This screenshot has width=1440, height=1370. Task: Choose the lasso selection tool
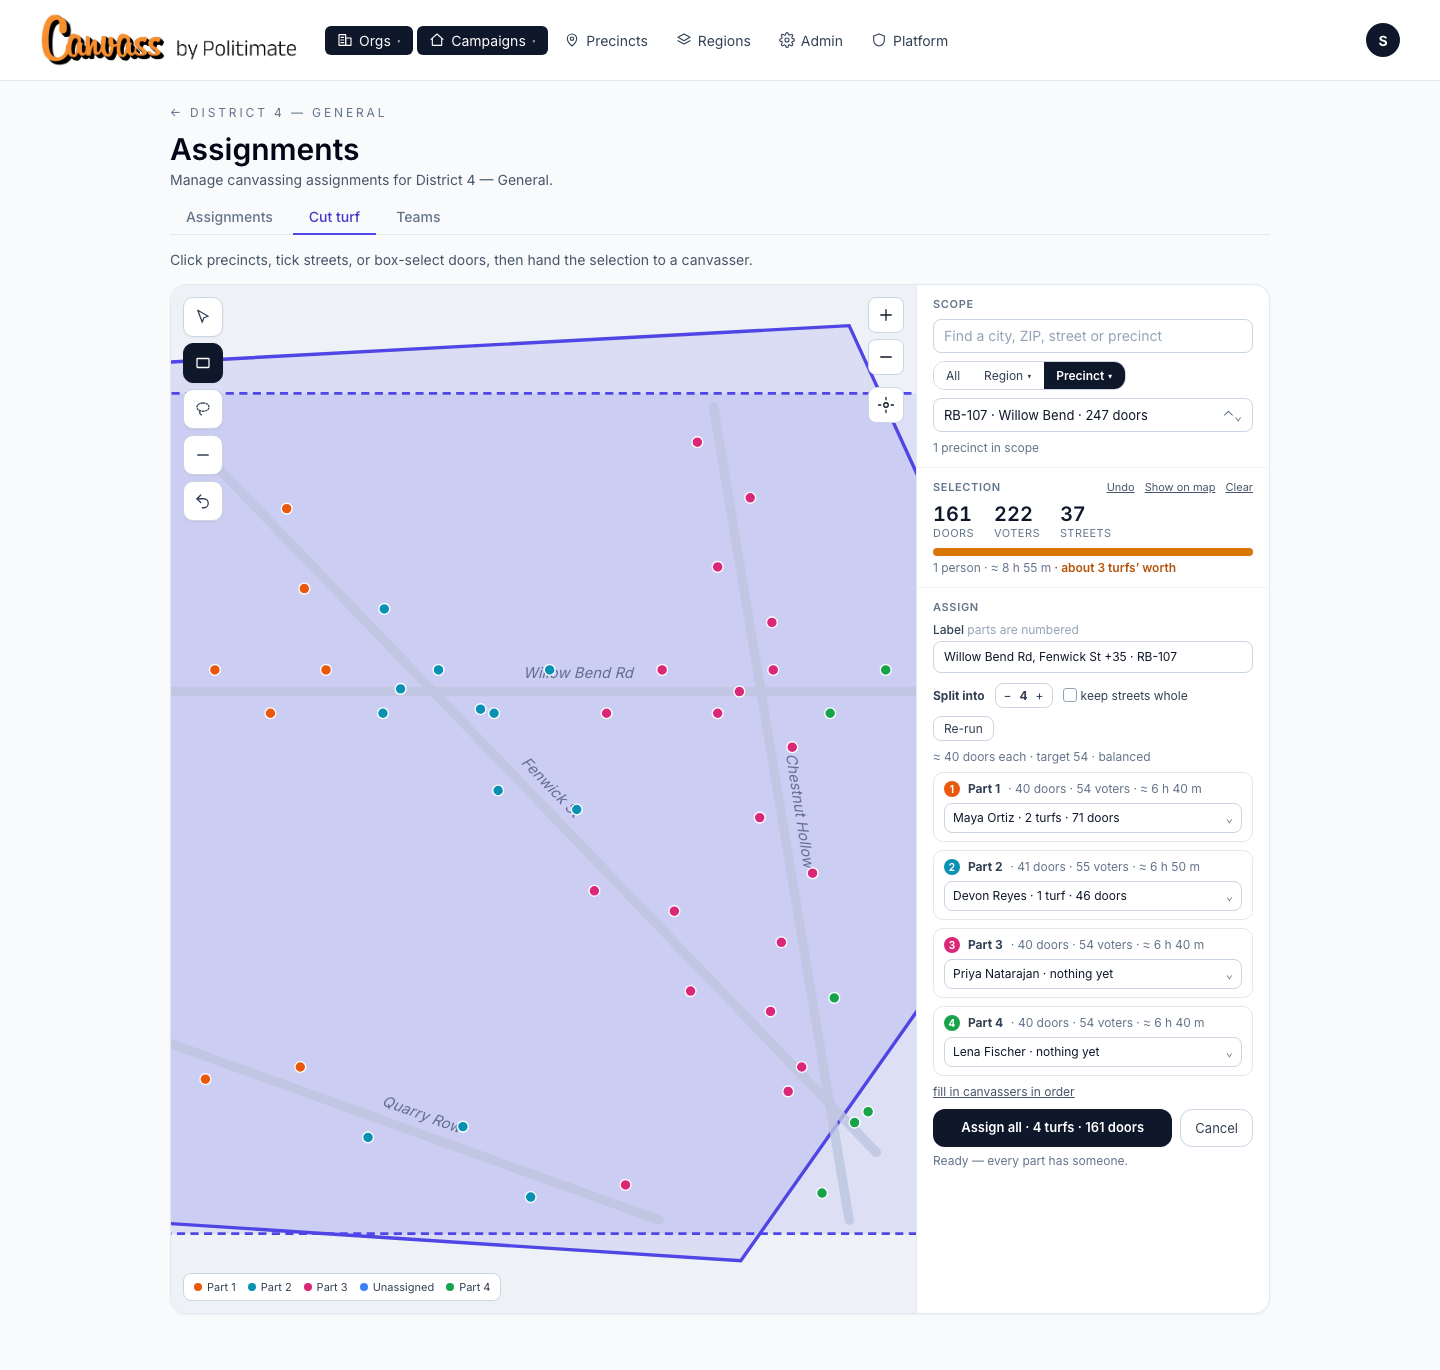click(203, 409)
